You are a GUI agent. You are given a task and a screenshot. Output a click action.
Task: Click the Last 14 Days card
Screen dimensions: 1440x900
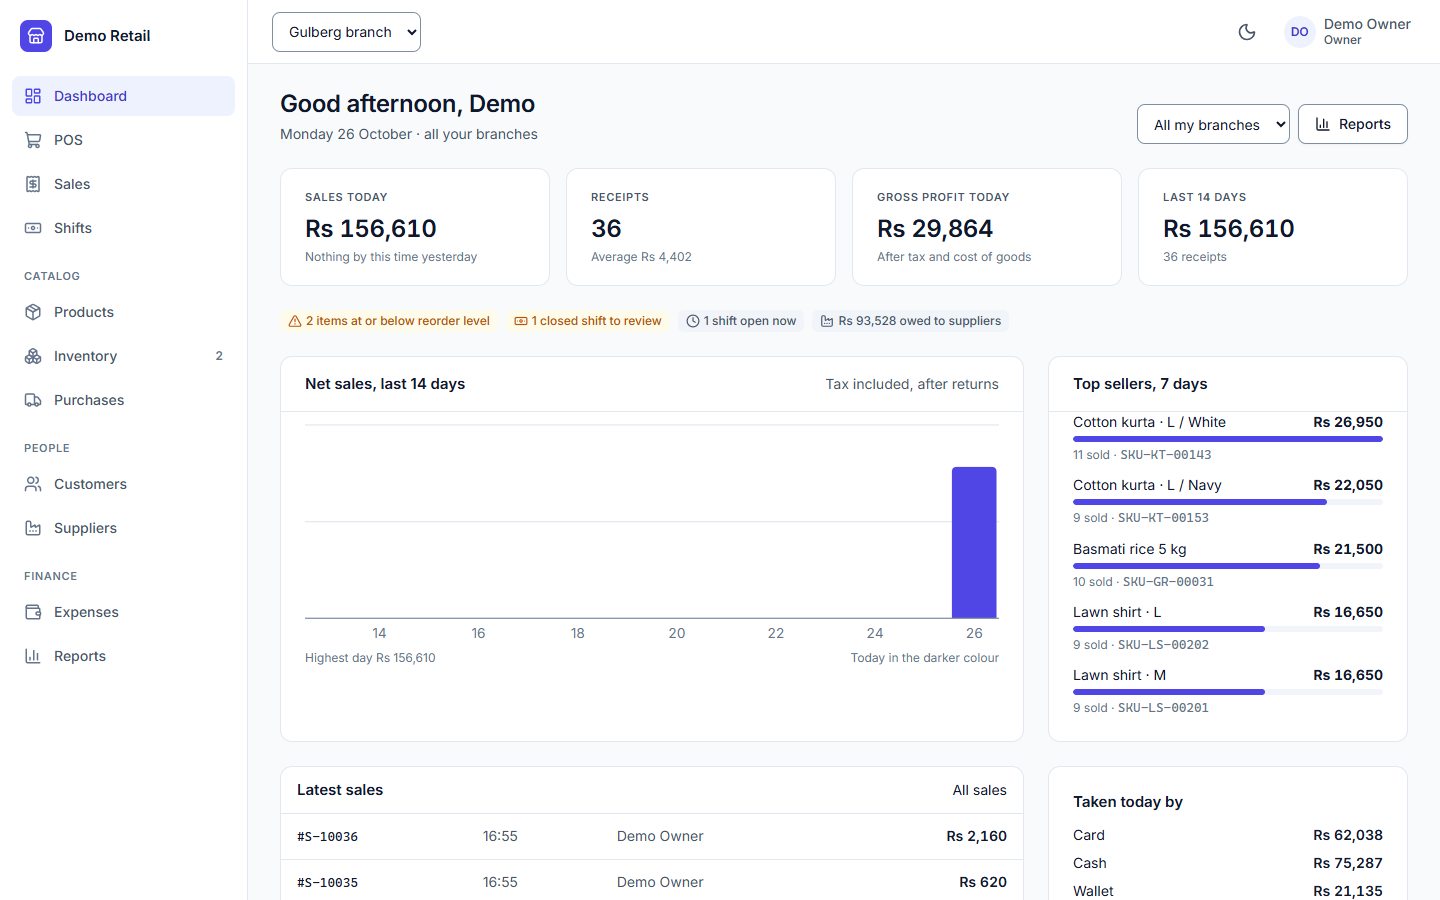click(x=1273, y=227)
